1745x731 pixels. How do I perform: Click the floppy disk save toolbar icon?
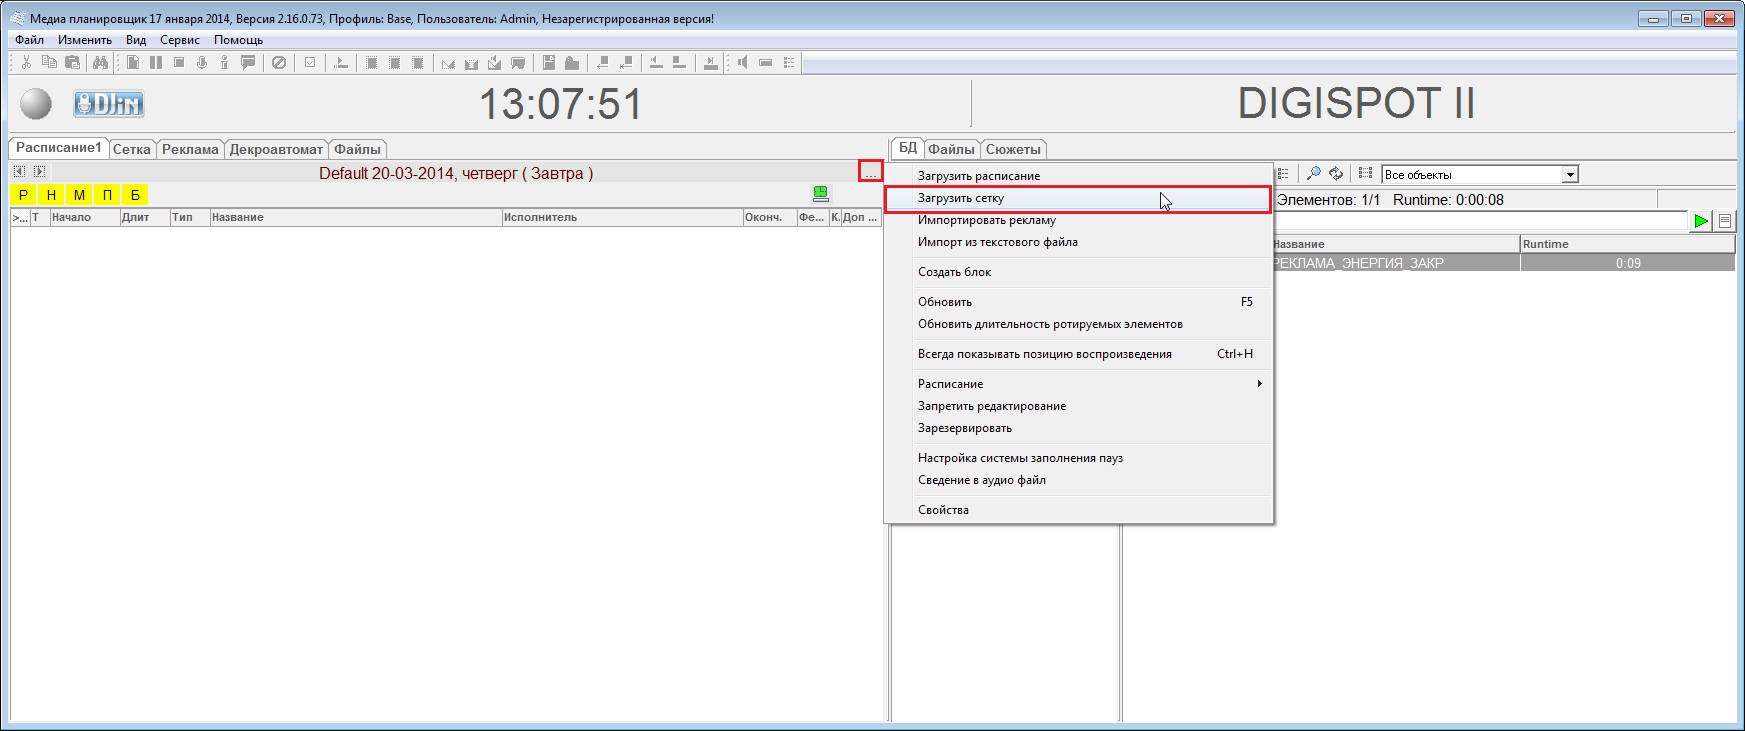tap(549, 62)
